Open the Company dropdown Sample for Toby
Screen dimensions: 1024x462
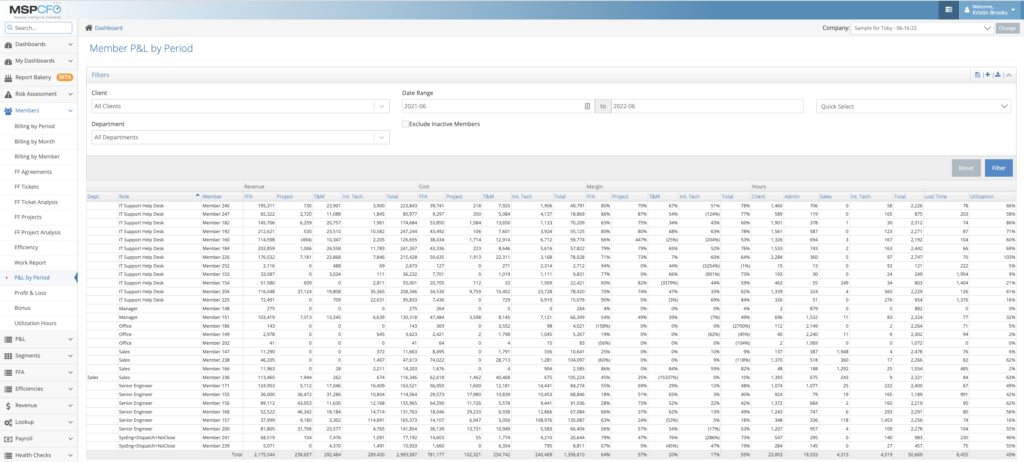click(921, 28)
